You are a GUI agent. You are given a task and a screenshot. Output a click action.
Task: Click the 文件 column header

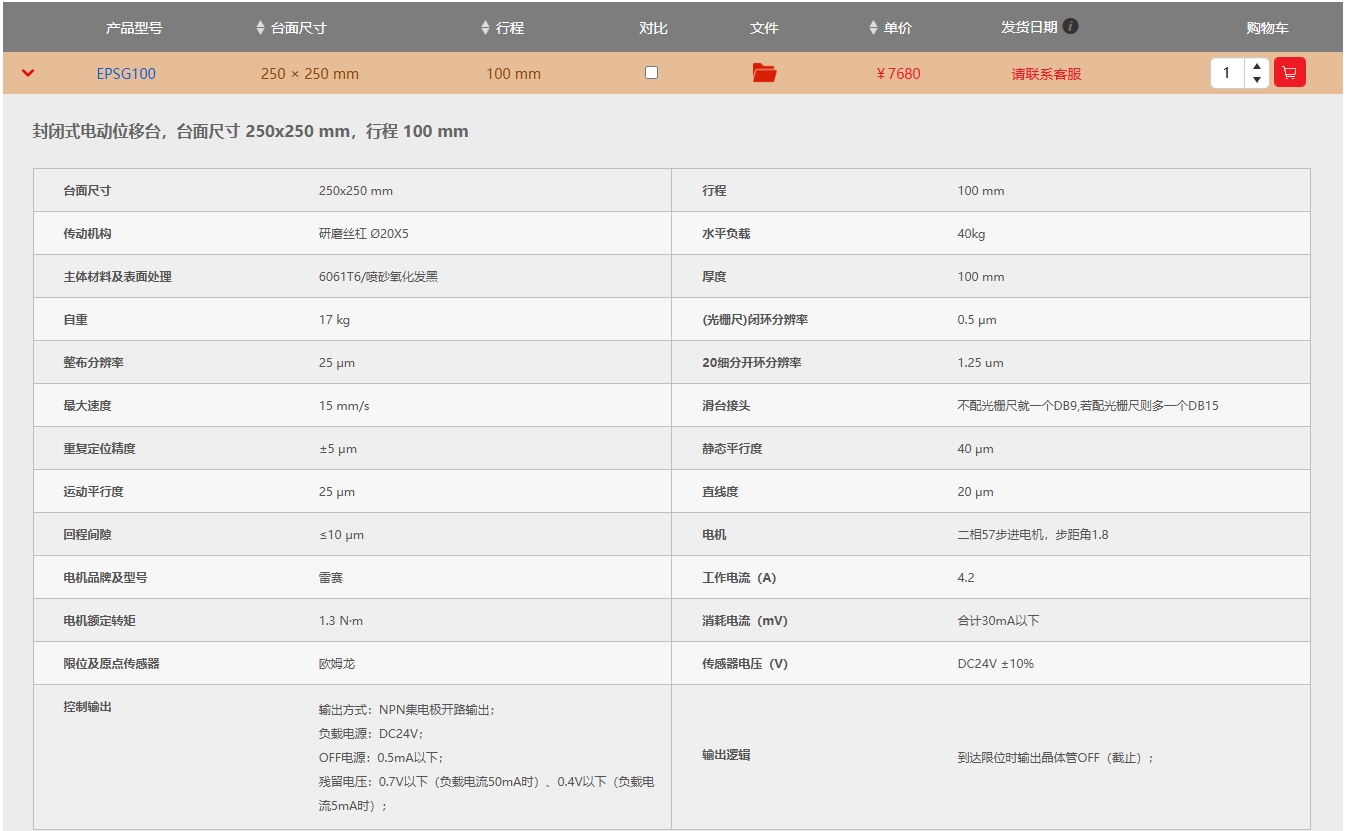[764, 28]
